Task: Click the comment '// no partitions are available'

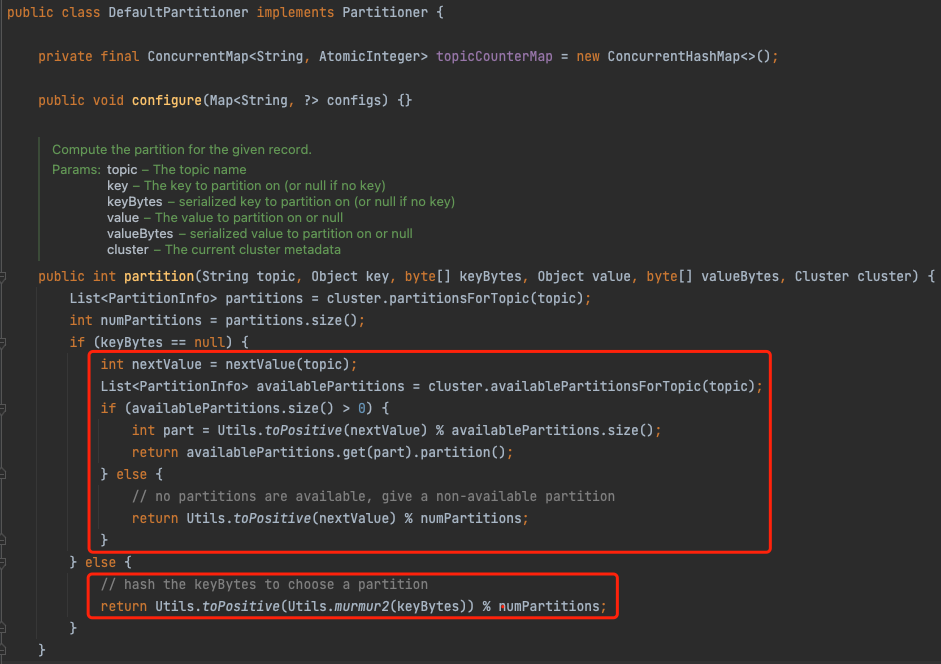Action: (373, 497)
